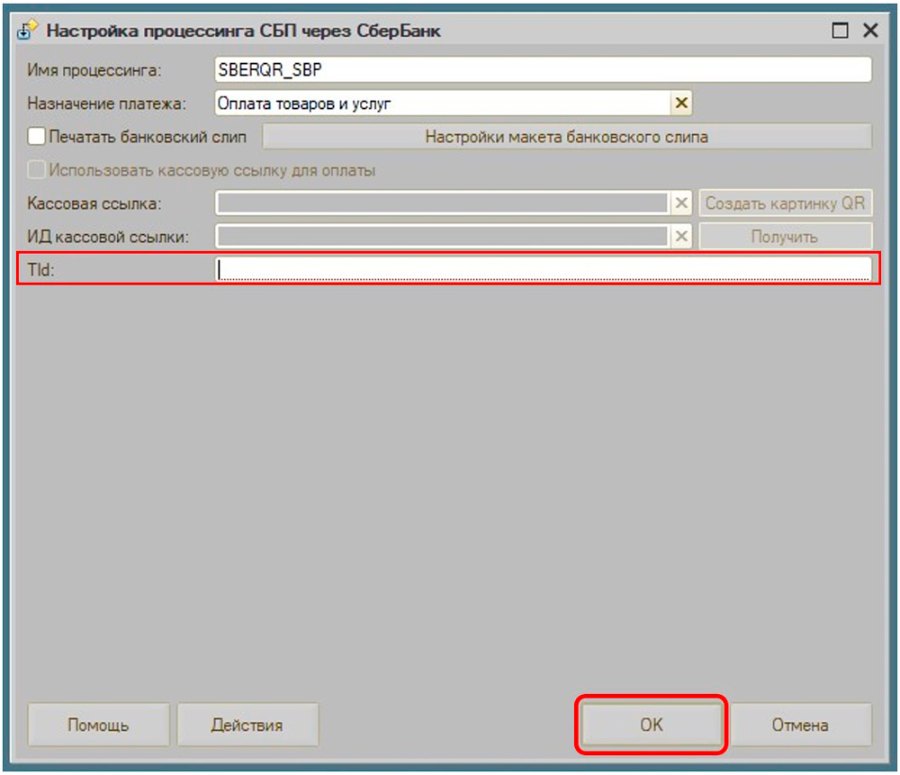Click the dialog title bar icon

click(27, 30)
